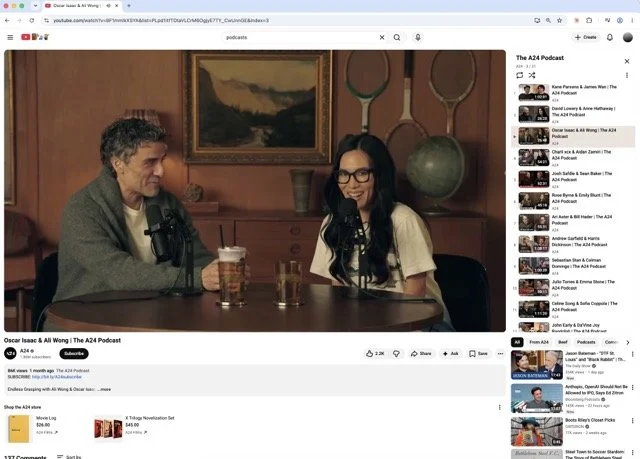Toggle loop playlist
Screen dimensions: 640x459
coord(519,75)
